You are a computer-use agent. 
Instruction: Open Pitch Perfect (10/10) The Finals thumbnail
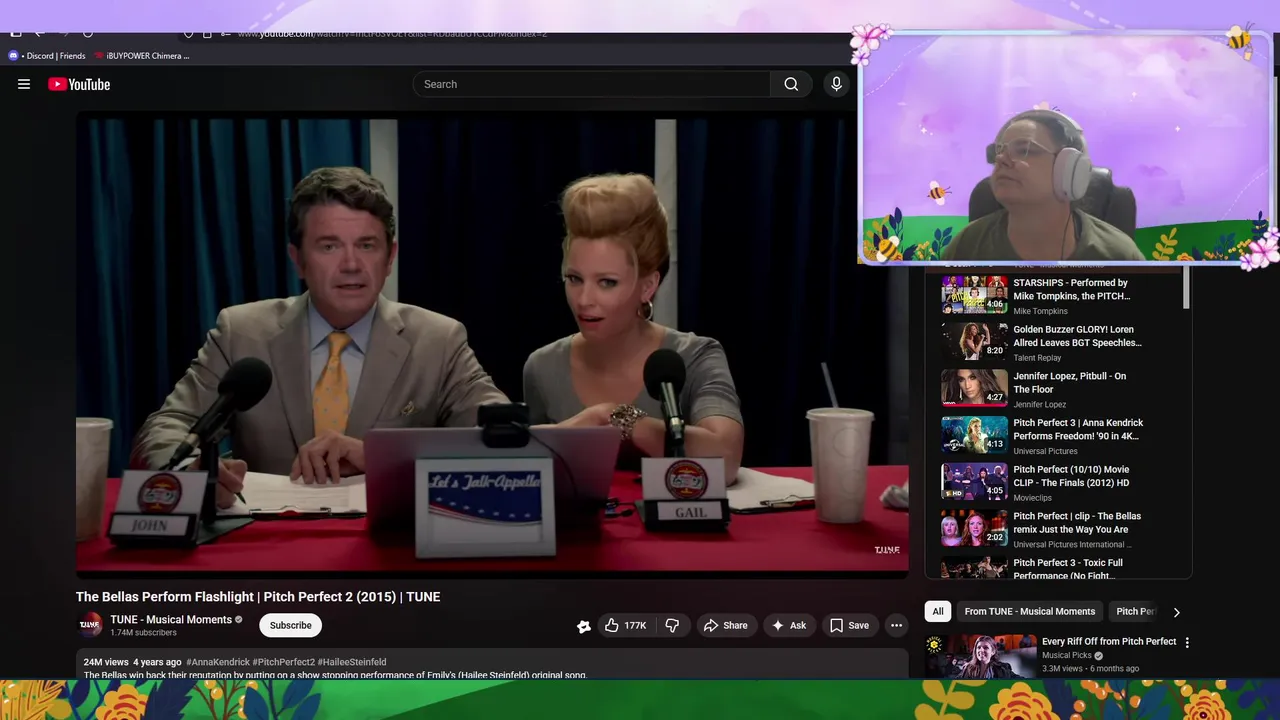point(974,481)
